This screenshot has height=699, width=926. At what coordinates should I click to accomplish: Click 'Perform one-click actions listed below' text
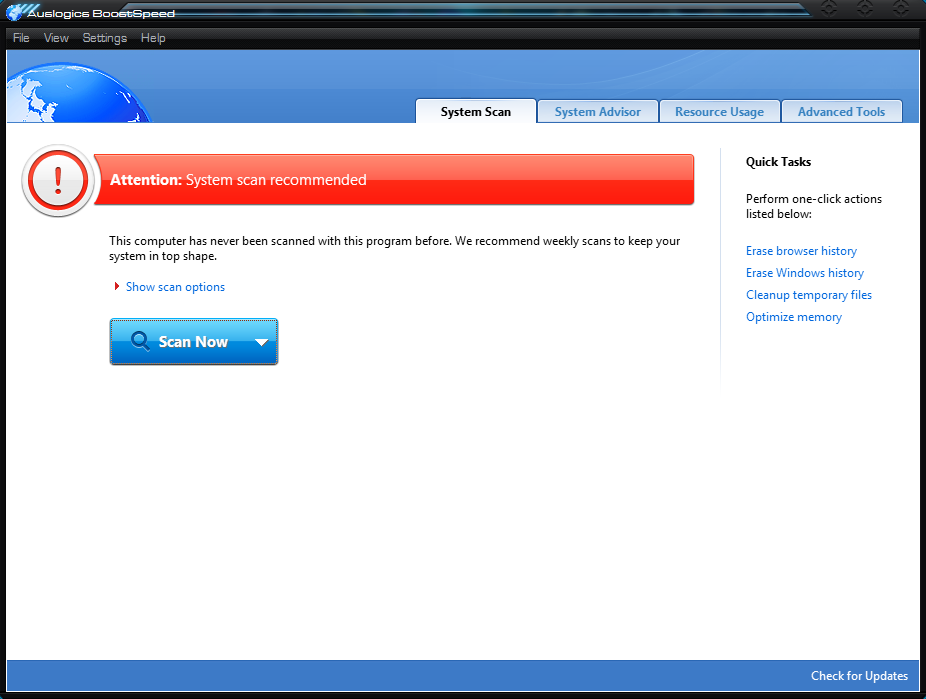[814, 206]
